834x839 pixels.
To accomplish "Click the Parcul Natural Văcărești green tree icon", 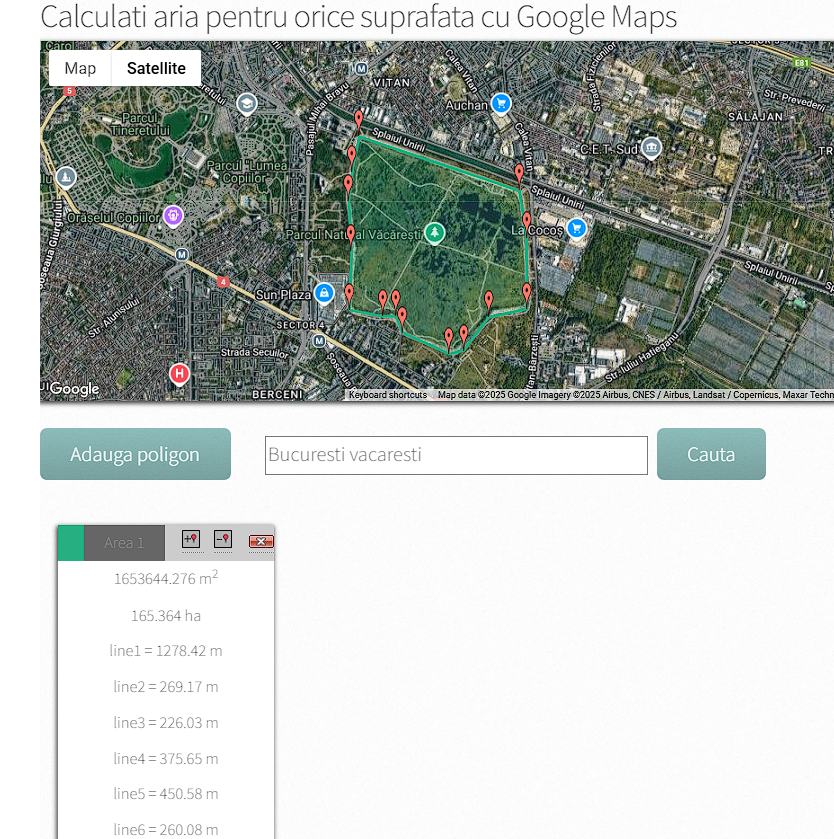I will pos(434,233).
